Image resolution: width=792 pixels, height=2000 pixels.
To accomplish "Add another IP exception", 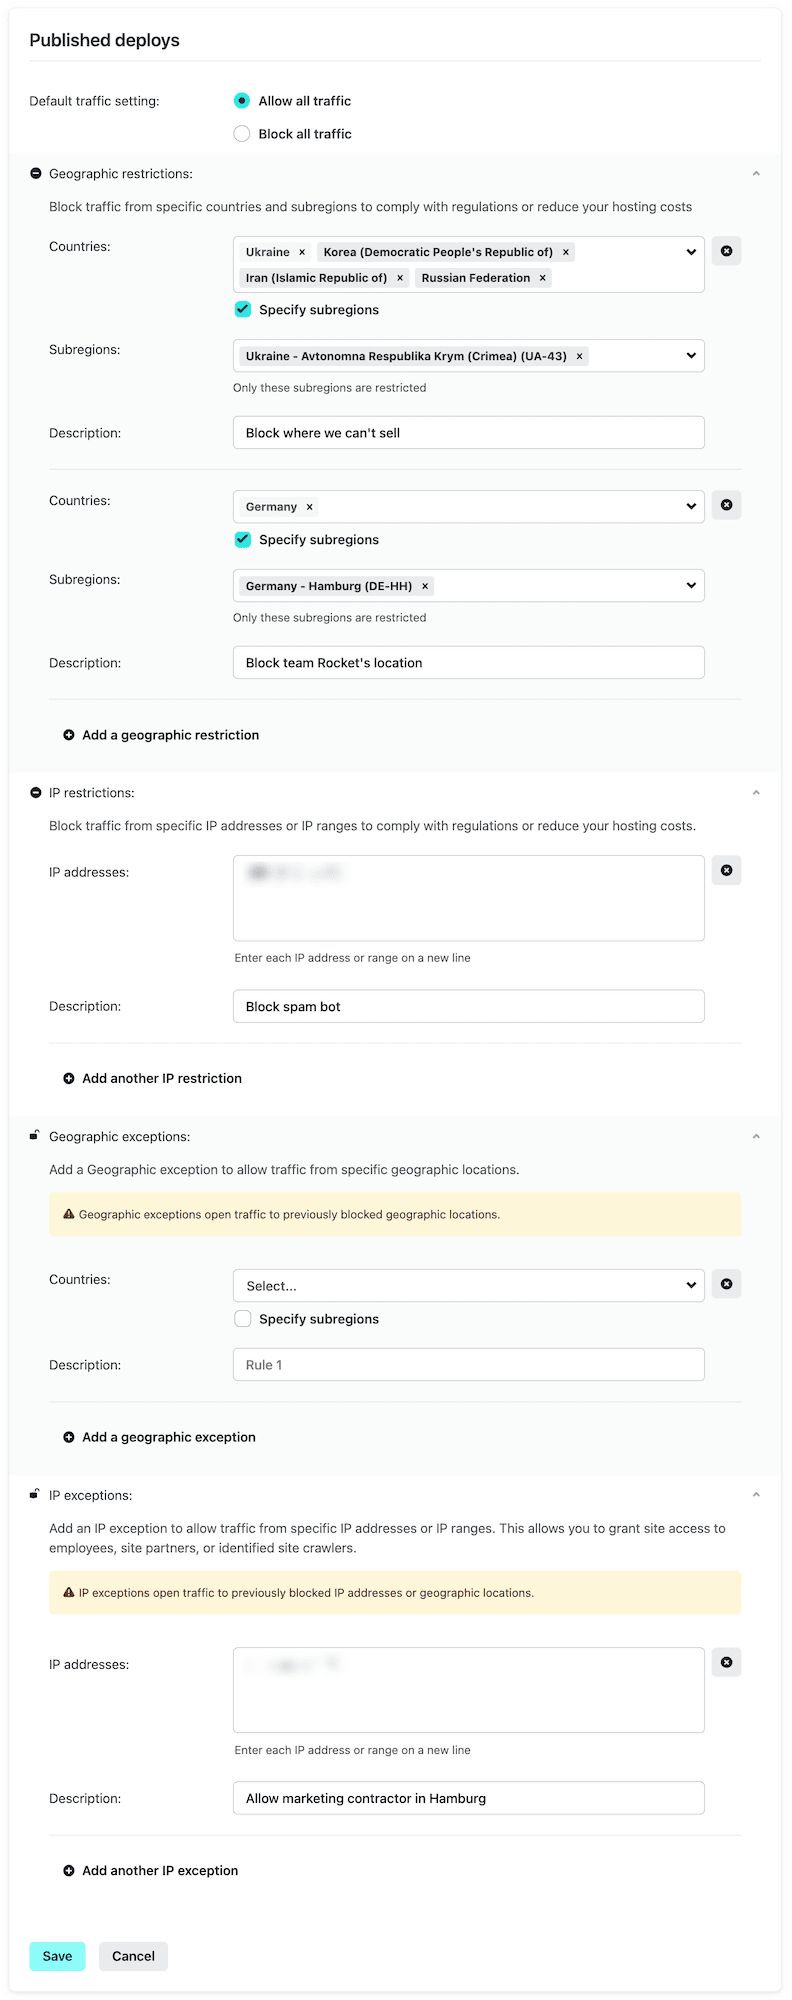I will point(150,1870).
